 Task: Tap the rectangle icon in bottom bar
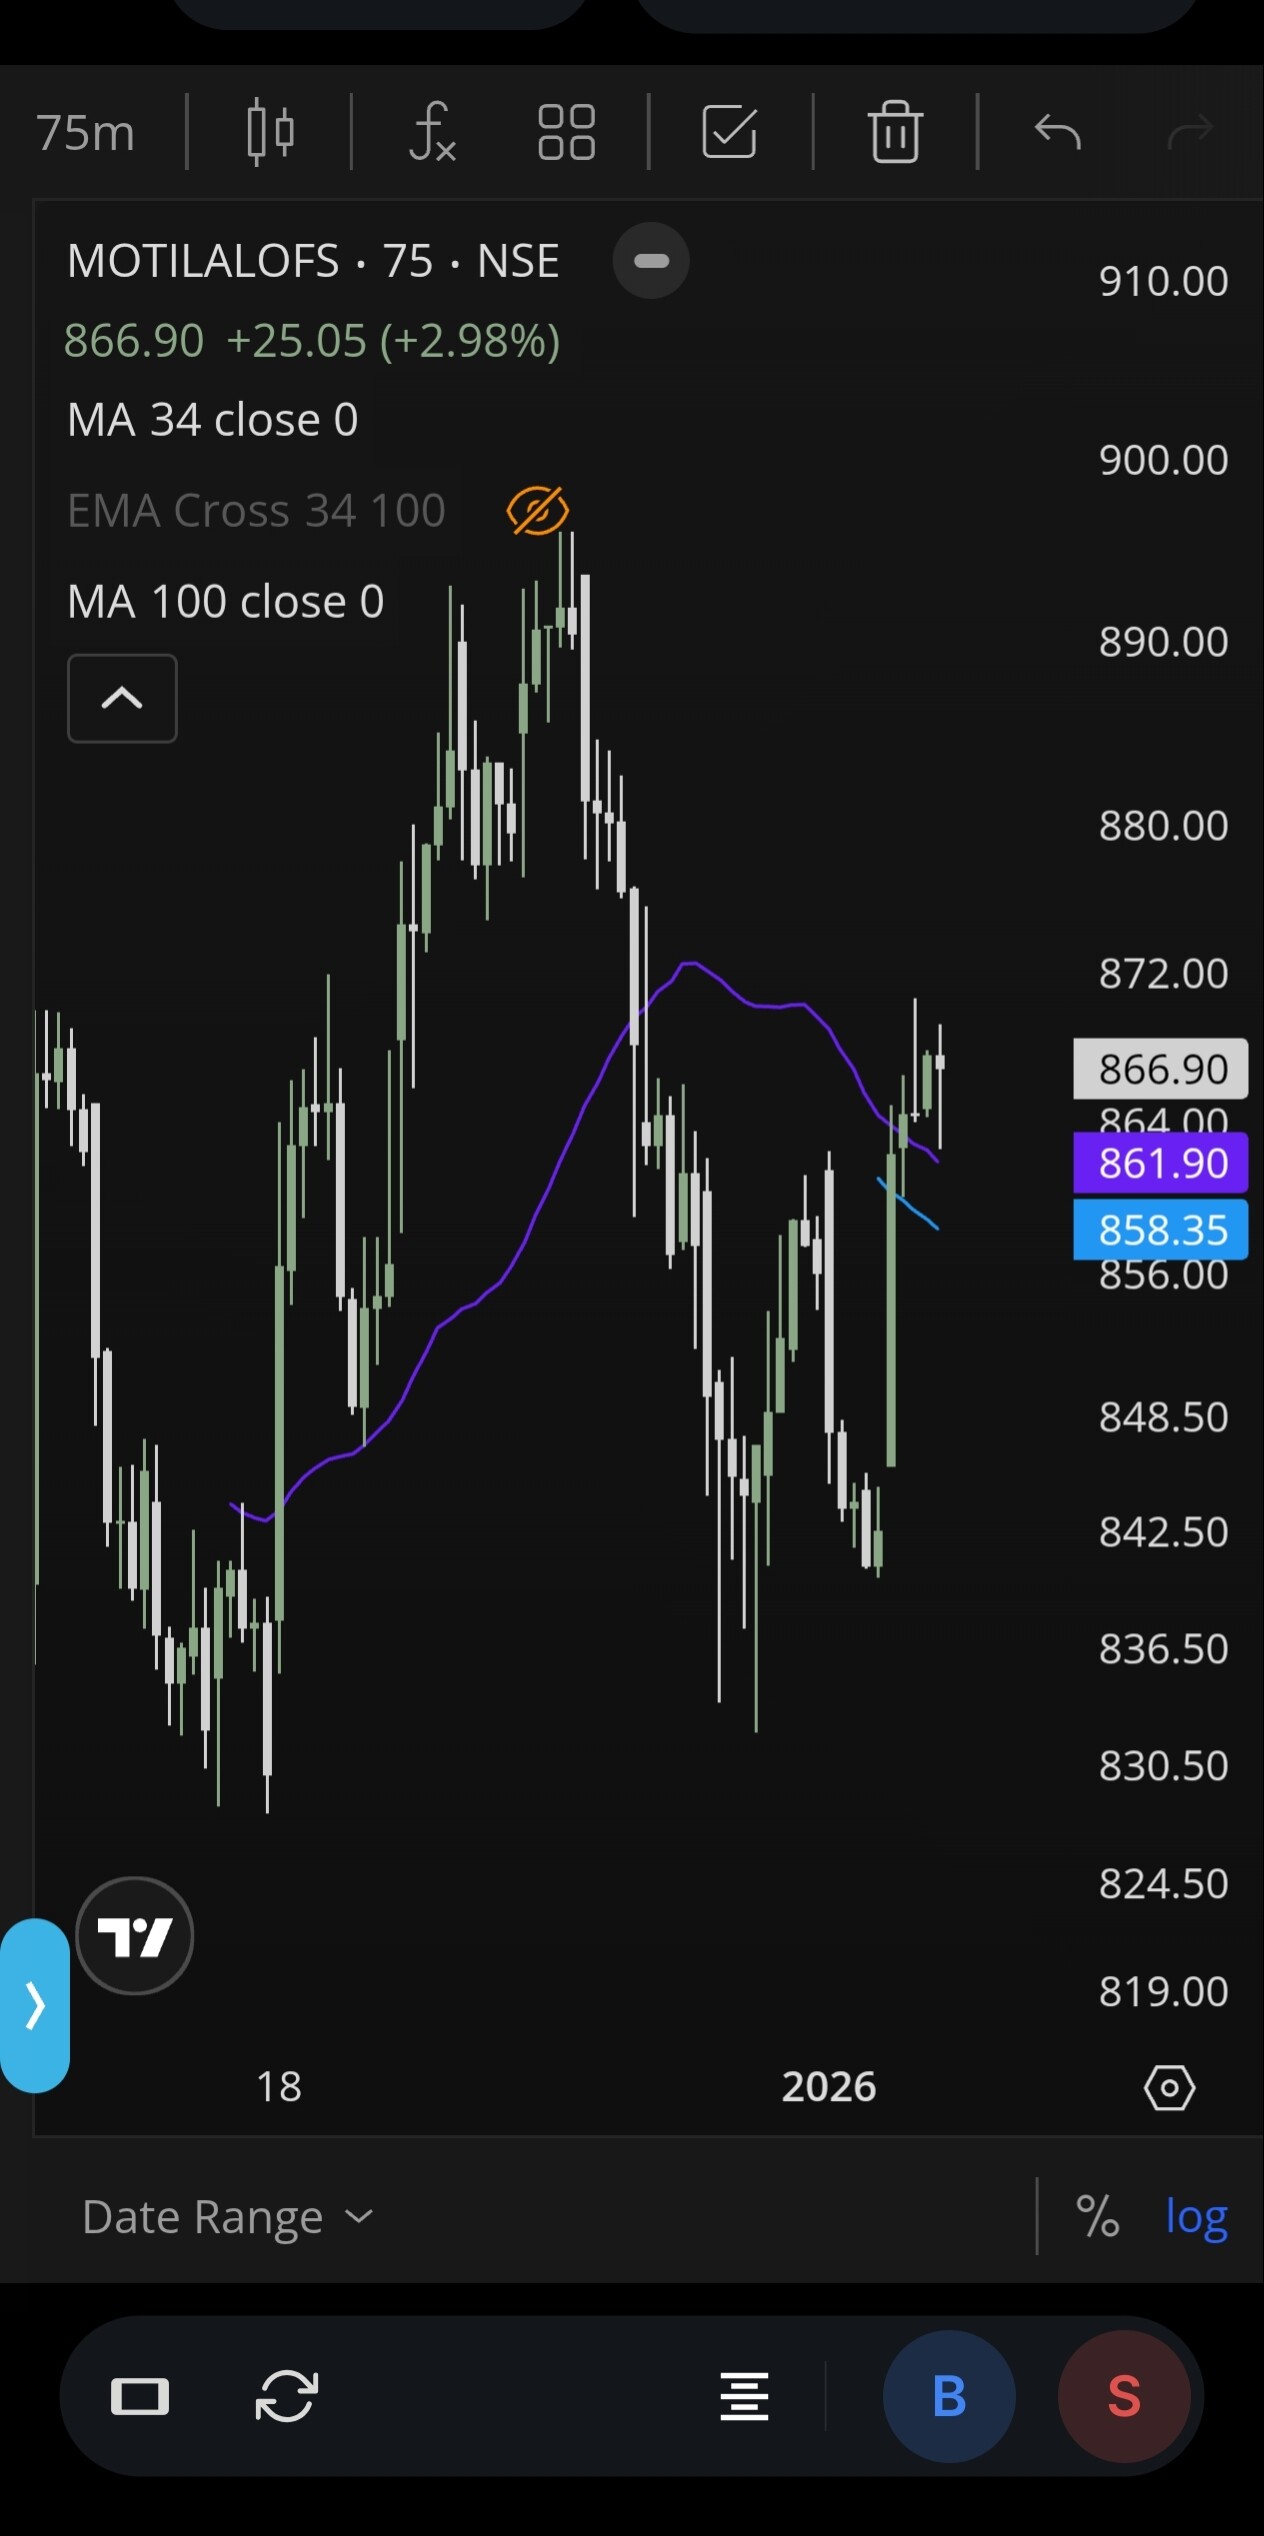coord(140,2397)
